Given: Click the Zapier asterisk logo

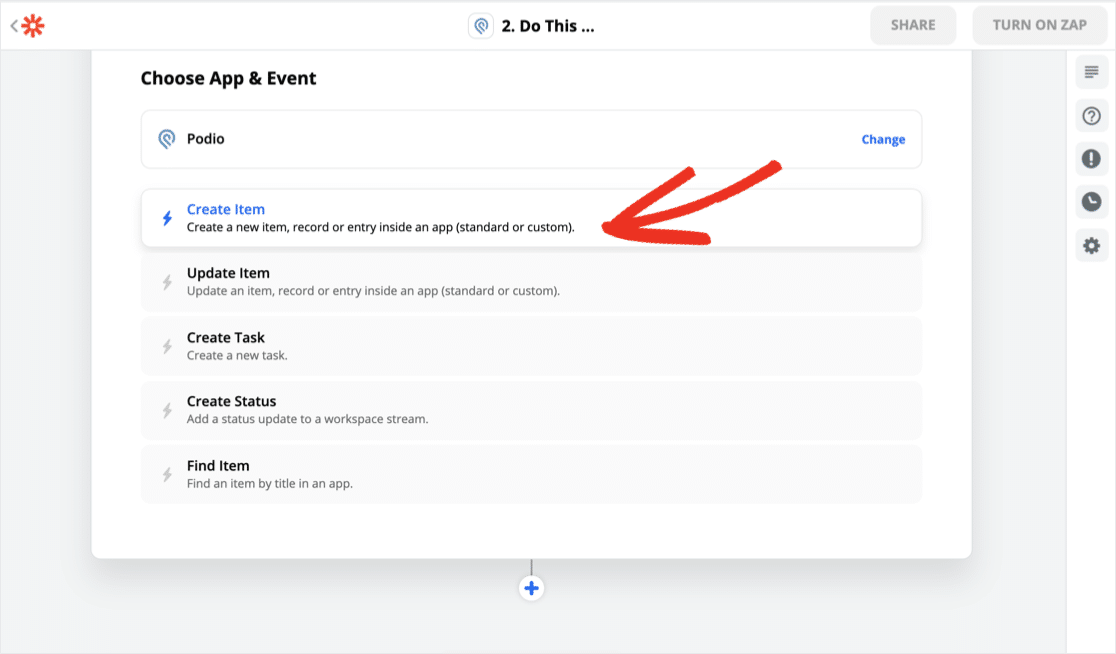Looking at the screenshot, I should click(x=33, y=26).
